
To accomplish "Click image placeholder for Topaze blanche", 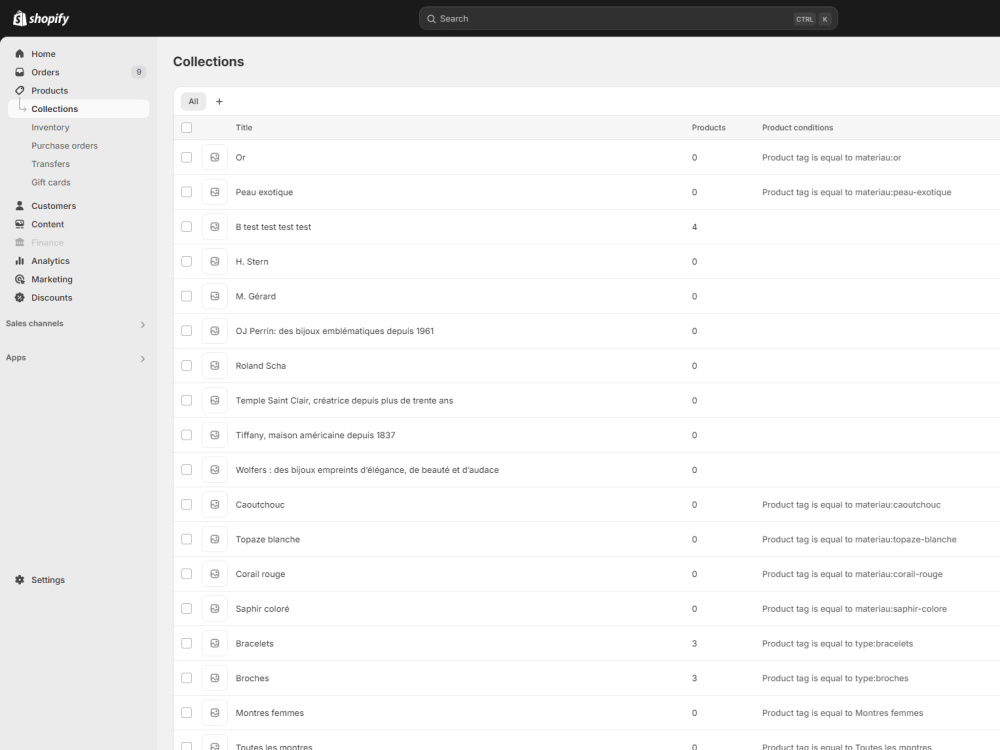I will tap(215, 539).
